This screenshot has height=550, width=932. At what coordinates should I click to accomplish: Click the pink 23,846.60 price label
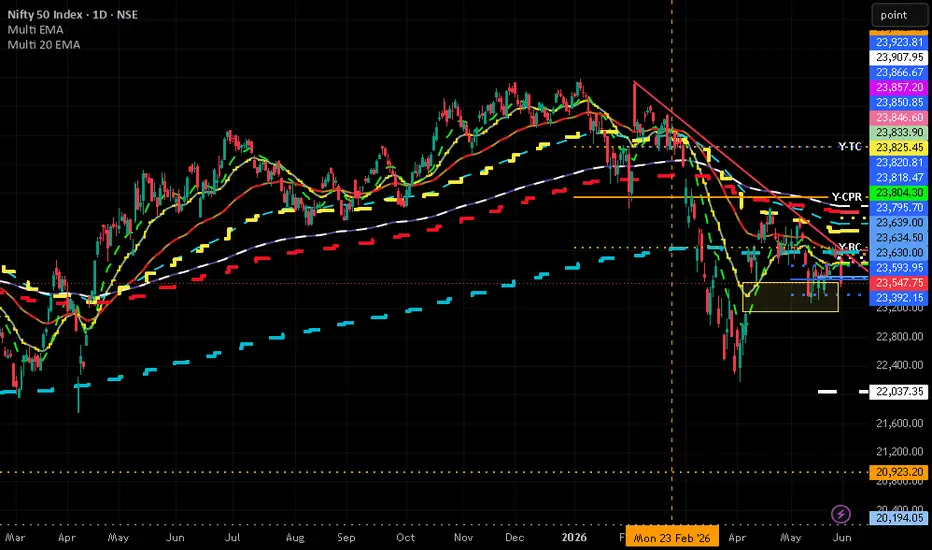click(x=898, y=117)
